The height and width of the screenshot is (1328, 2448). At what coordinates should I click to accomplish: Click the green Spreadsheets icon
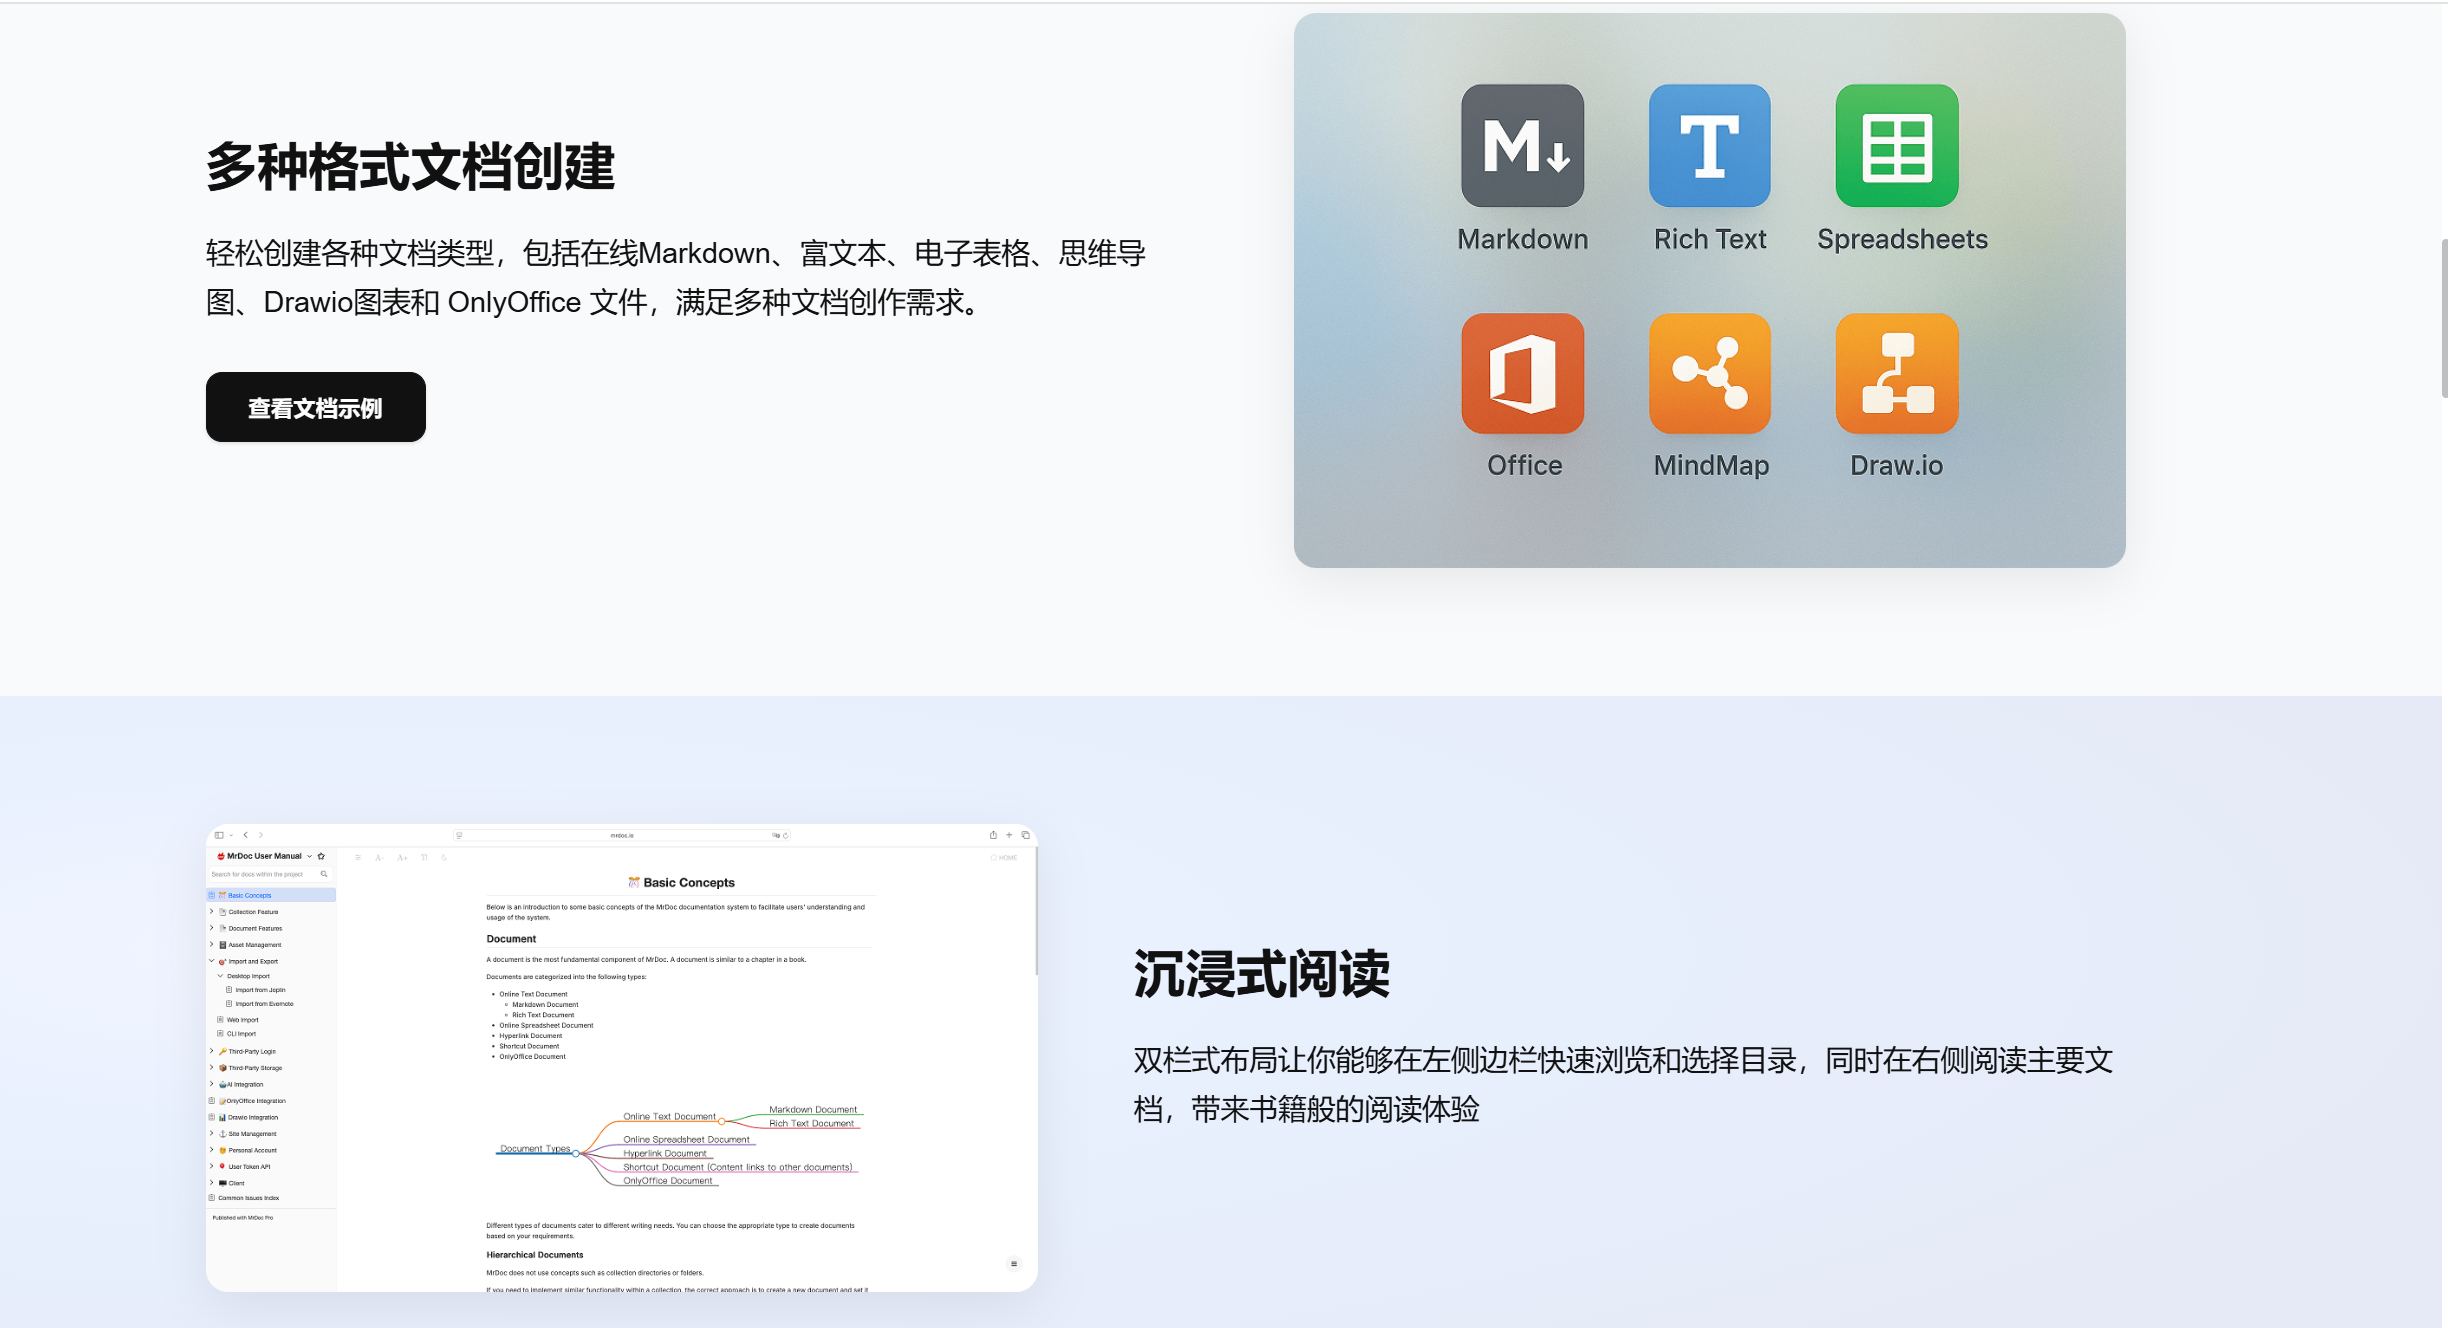[1896, 146]
